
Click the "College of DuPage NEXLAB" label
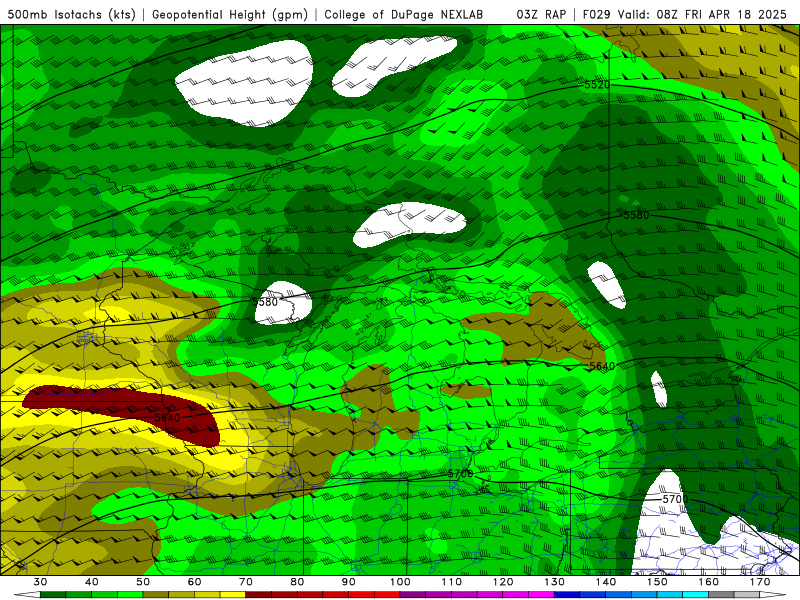[x=404, y=14]
